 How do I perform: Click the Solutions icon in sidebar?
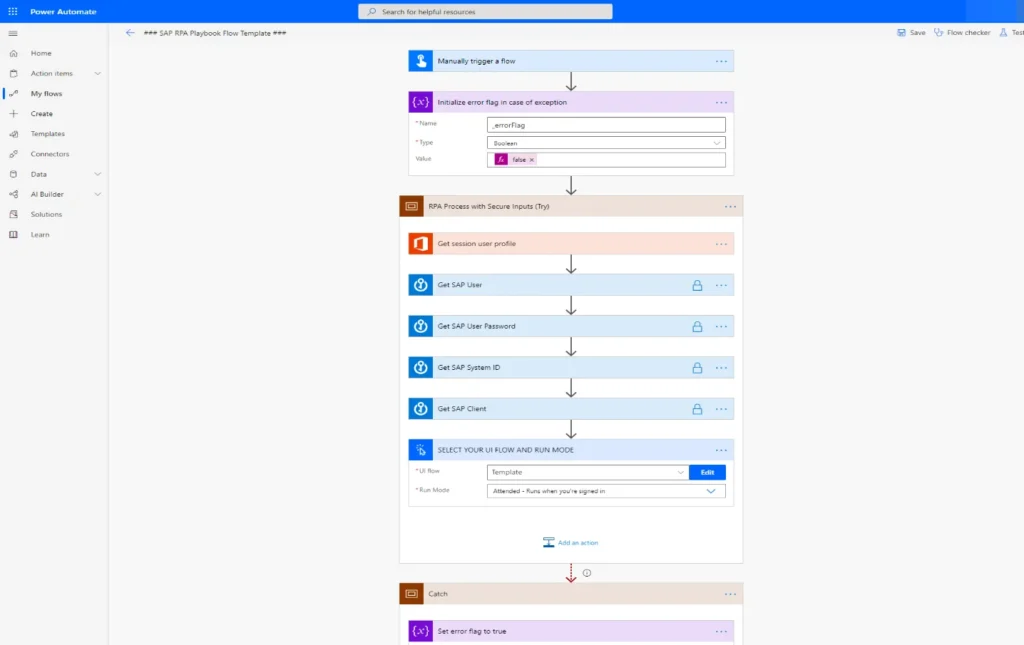(x=14, y=214)
